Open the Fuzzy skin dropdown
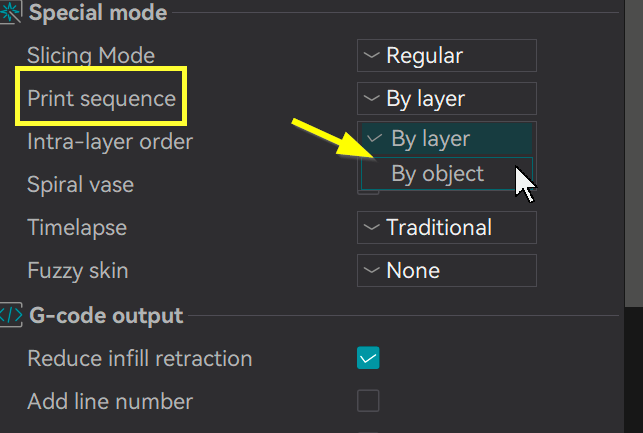Screen dimensions: 643x433 (446, 270)
